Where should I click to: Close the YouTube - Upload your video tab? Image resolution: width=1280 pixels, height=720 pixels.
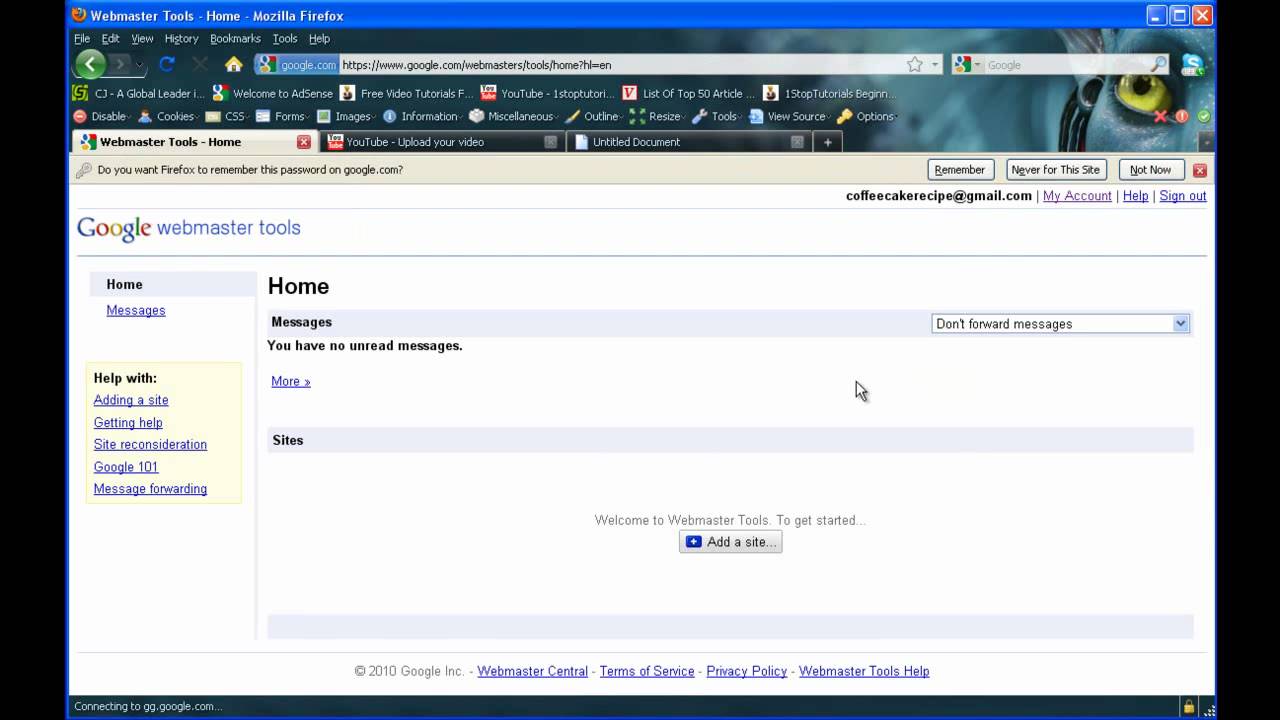coord(551,142)
